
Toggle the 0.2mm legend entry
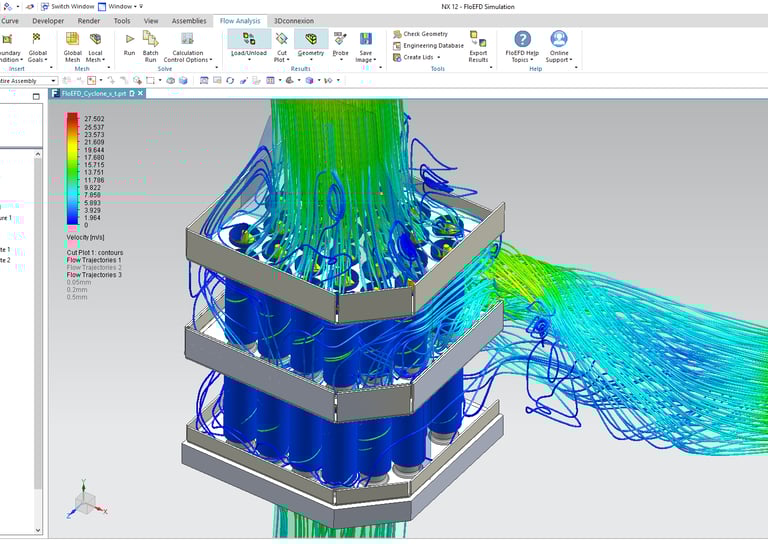[x=77, y=289]
